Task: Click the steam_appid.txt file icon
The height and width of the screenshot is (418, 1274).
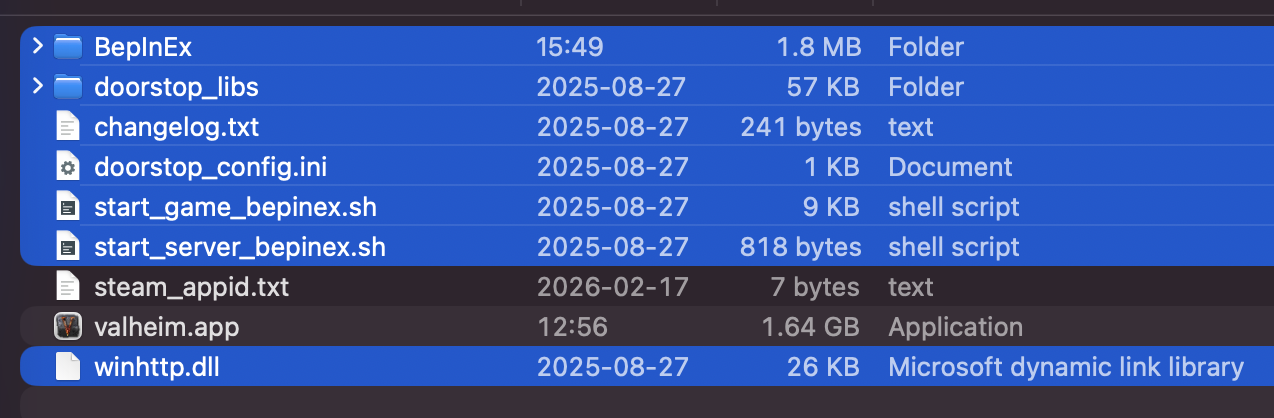Action: point(67,287)
